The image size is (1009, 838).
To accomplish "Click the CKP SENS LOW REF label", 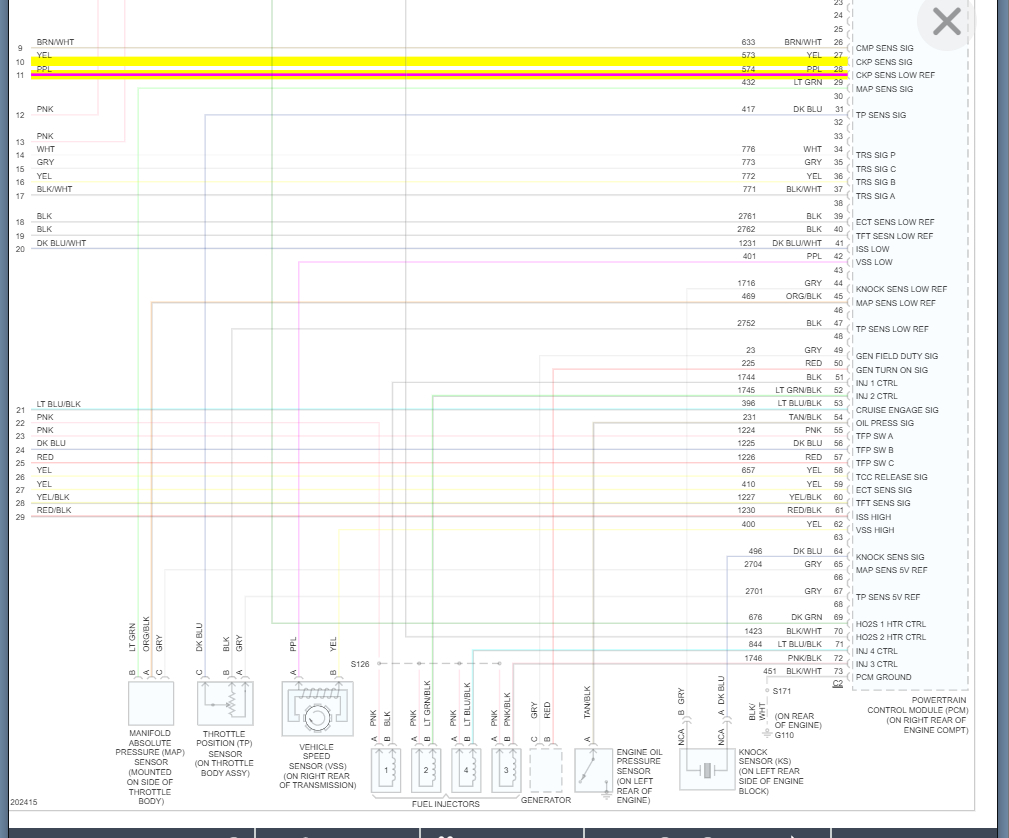I will coord(894,75).
